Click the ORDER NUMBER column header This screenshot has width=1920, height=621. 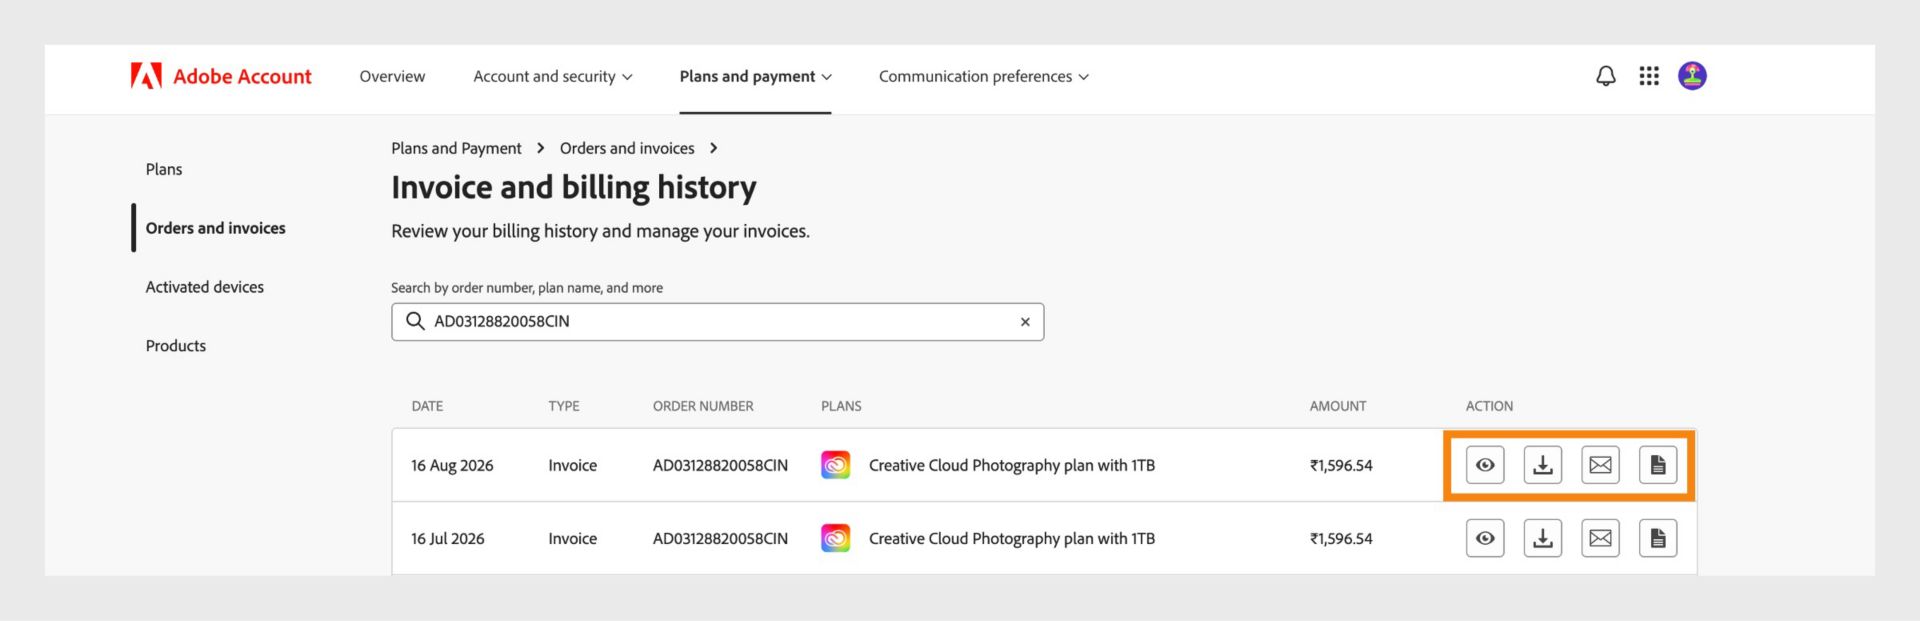coord(703,406)
